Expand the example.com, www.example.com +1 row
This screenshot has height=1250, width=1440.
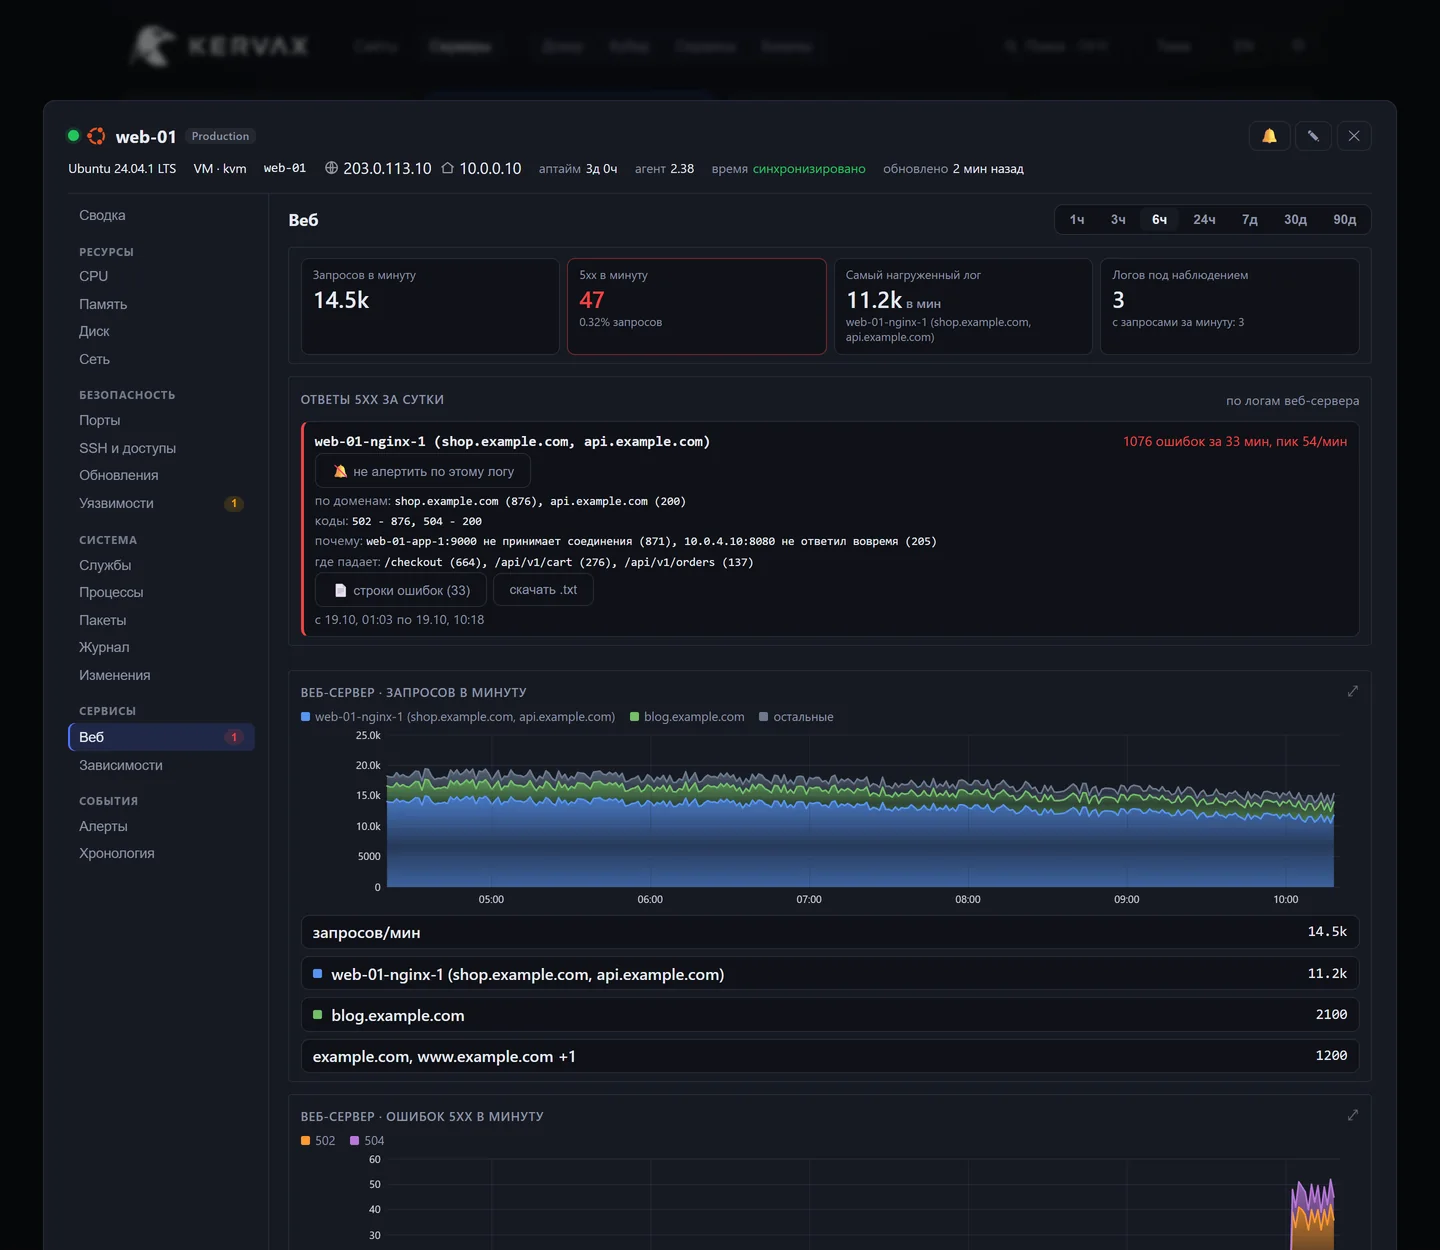(x=830, y=1056)
